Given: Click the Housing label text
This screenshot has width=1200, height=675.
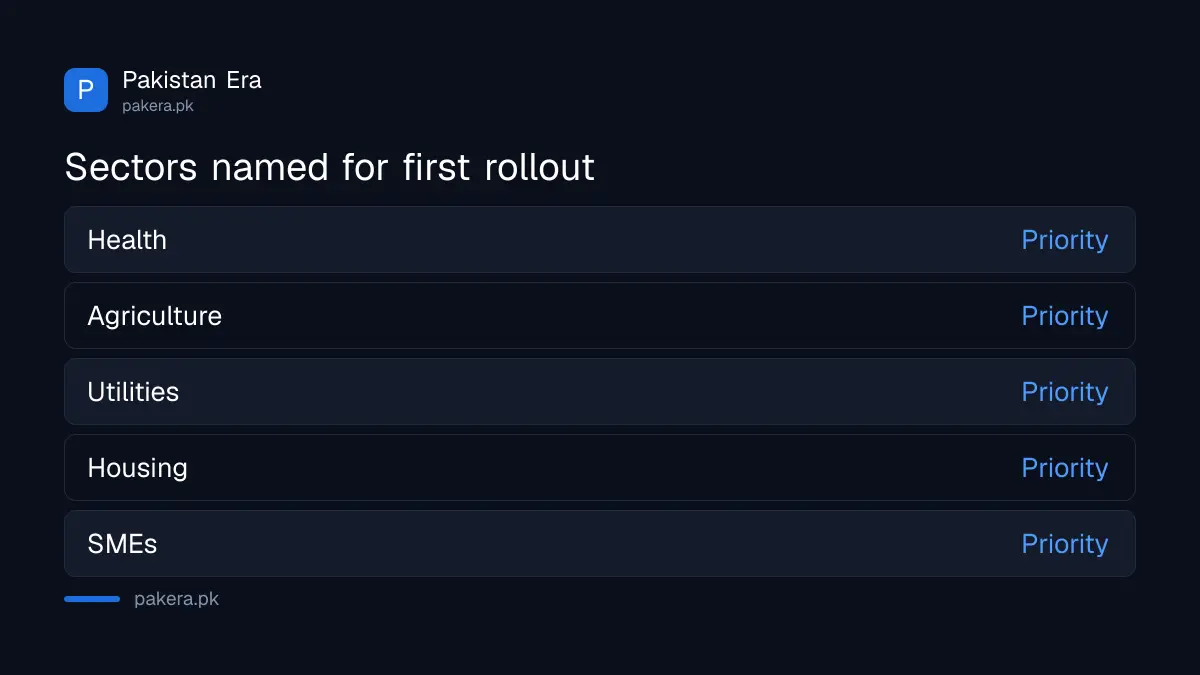Looking at the screenshot, I should 138,469.
